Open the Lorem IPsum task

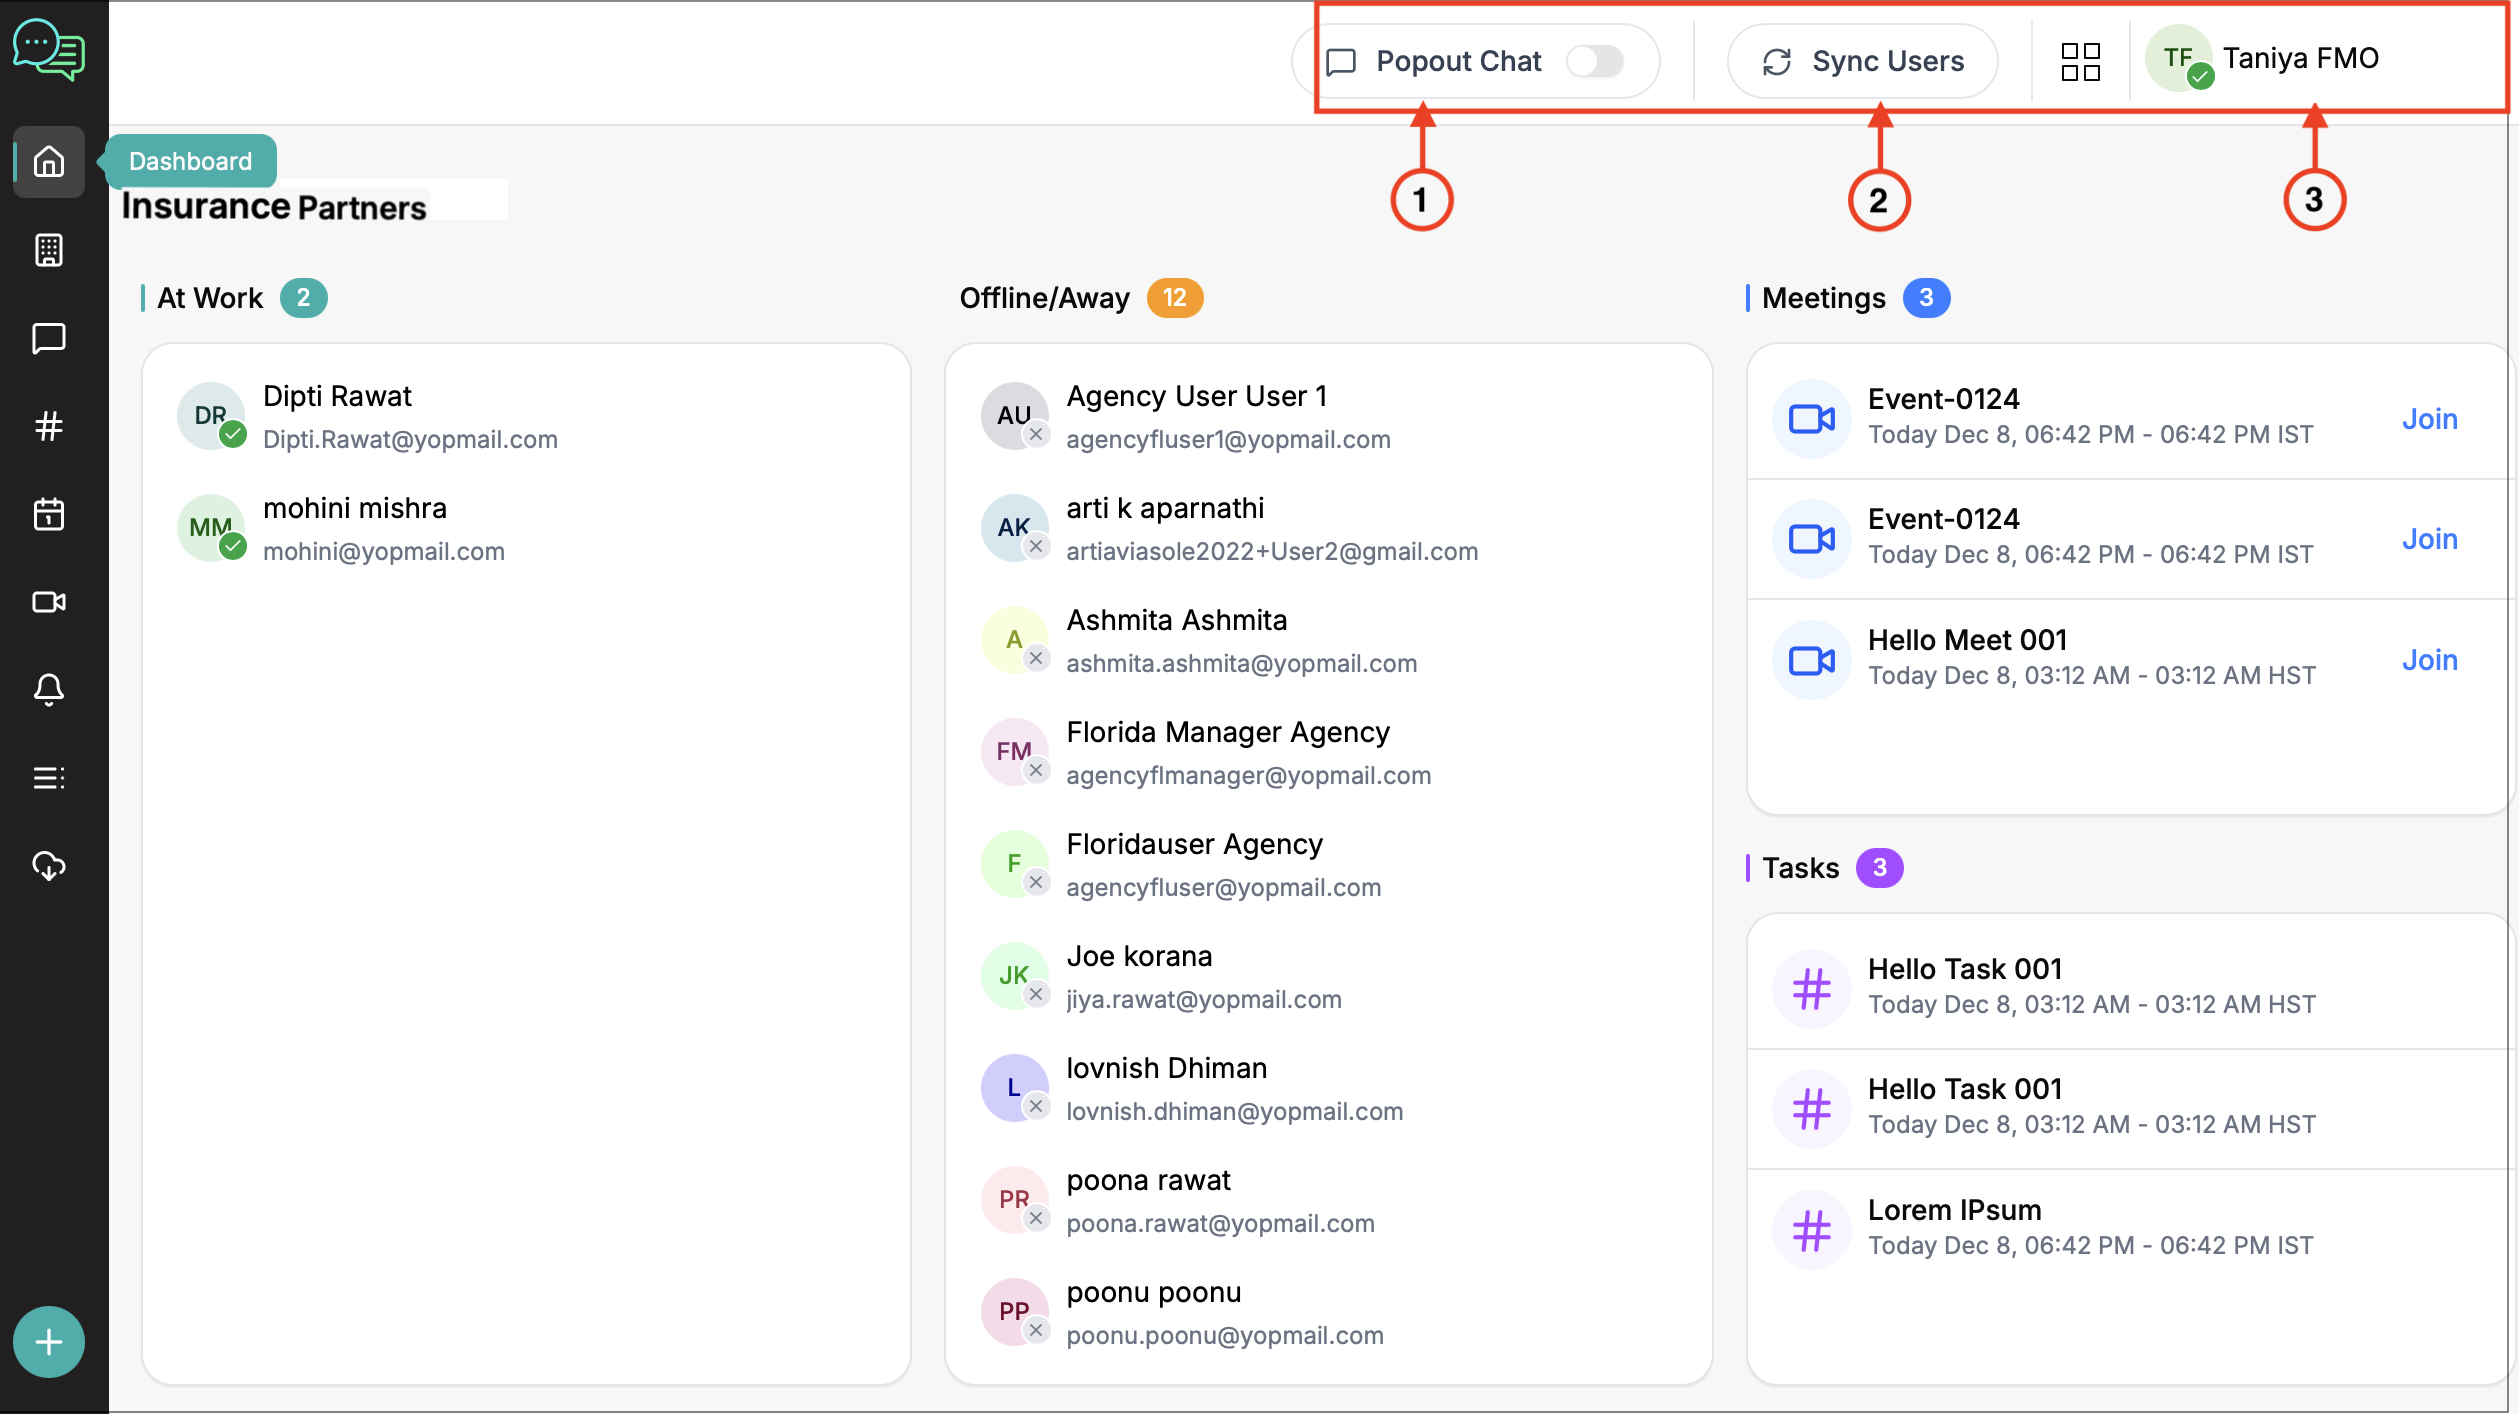pyautogui.click(x=1953, y=1210)
